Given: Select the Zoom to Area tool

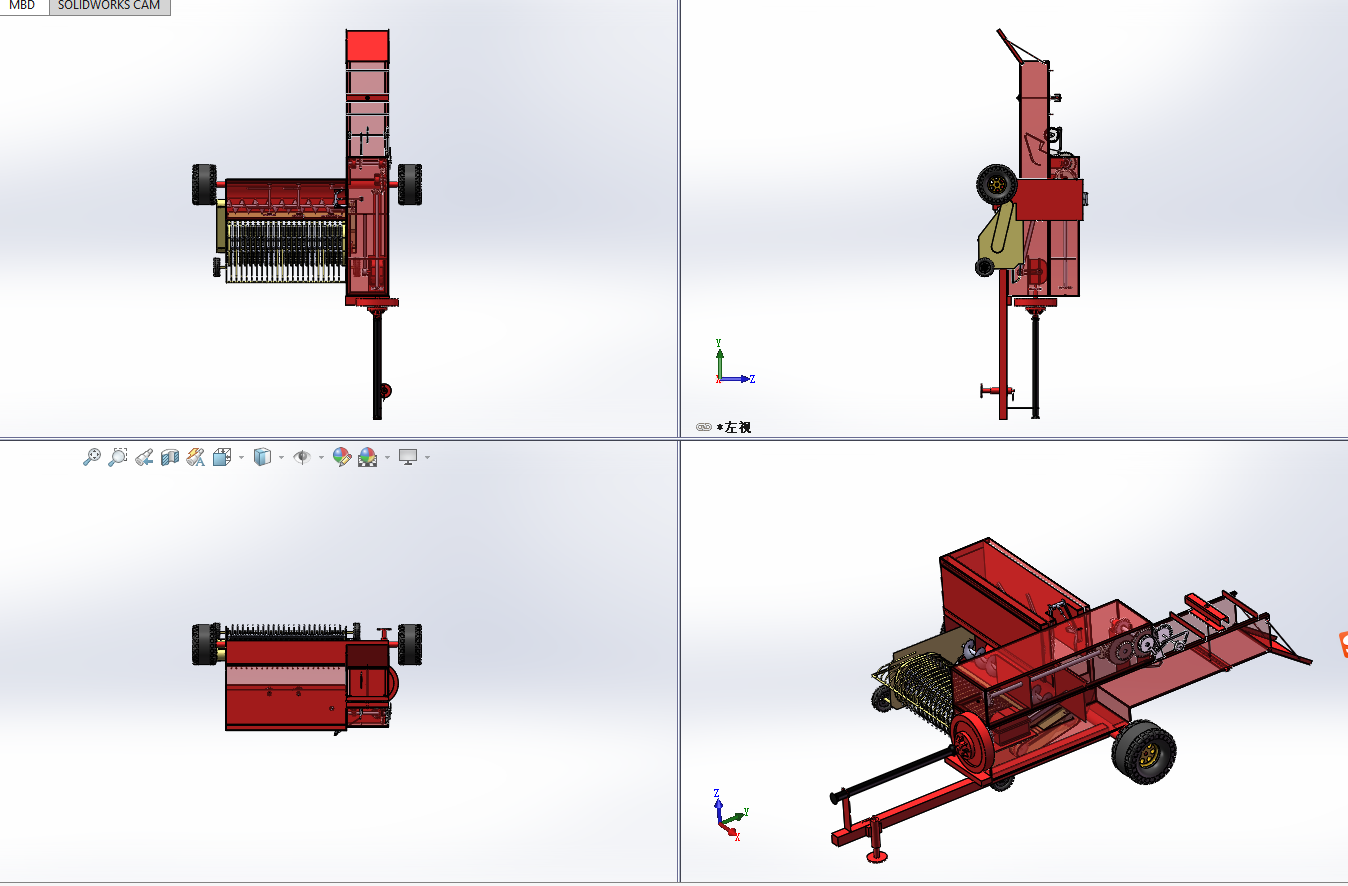Looking at the screenshot, I should coord(117,457).
